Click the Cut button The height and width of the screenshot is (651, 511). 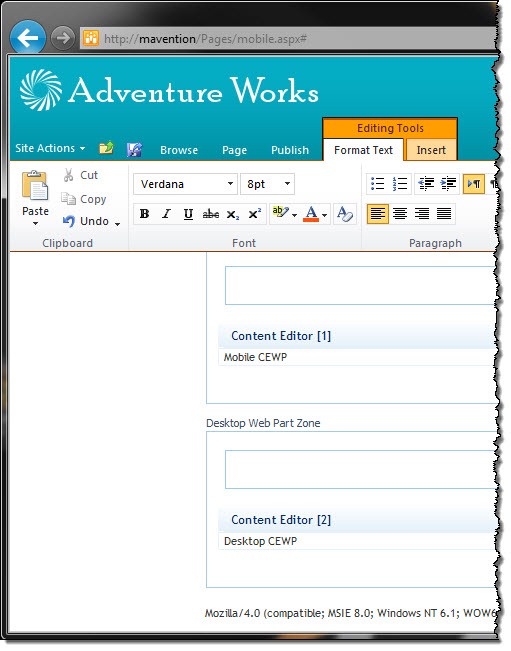(x=81, y=175)
